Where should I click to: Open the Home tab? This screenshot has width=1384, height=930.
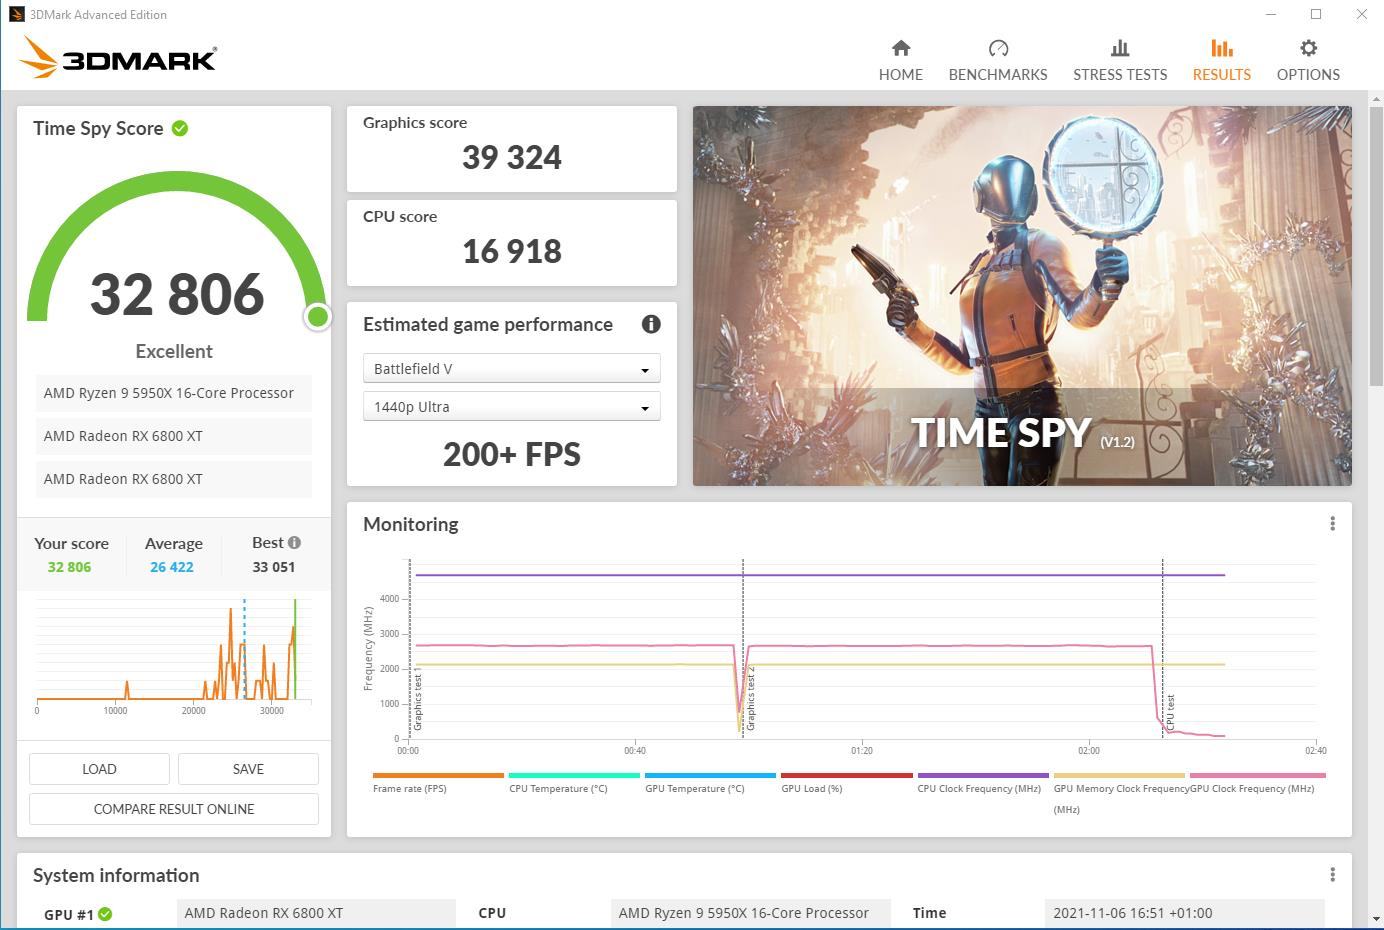click(x=900, y=61)
